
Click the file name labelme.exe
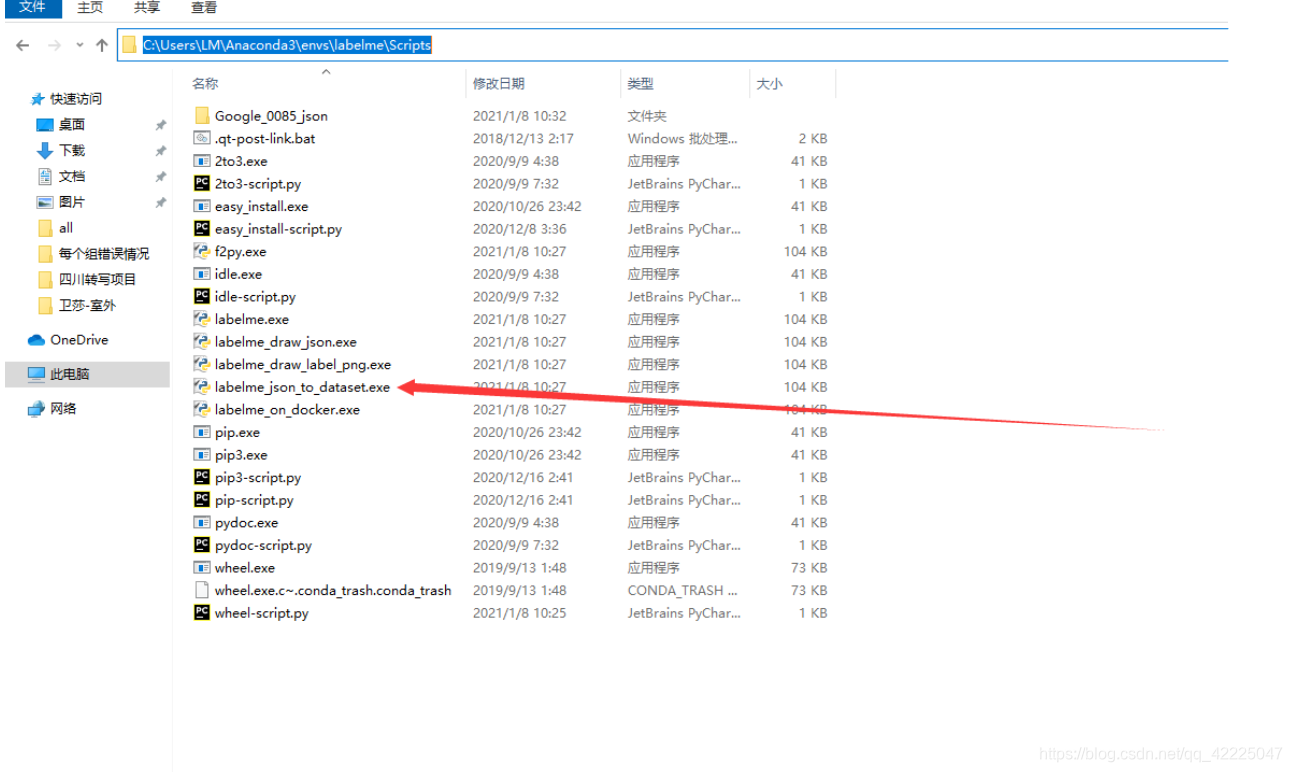point(252,320)
